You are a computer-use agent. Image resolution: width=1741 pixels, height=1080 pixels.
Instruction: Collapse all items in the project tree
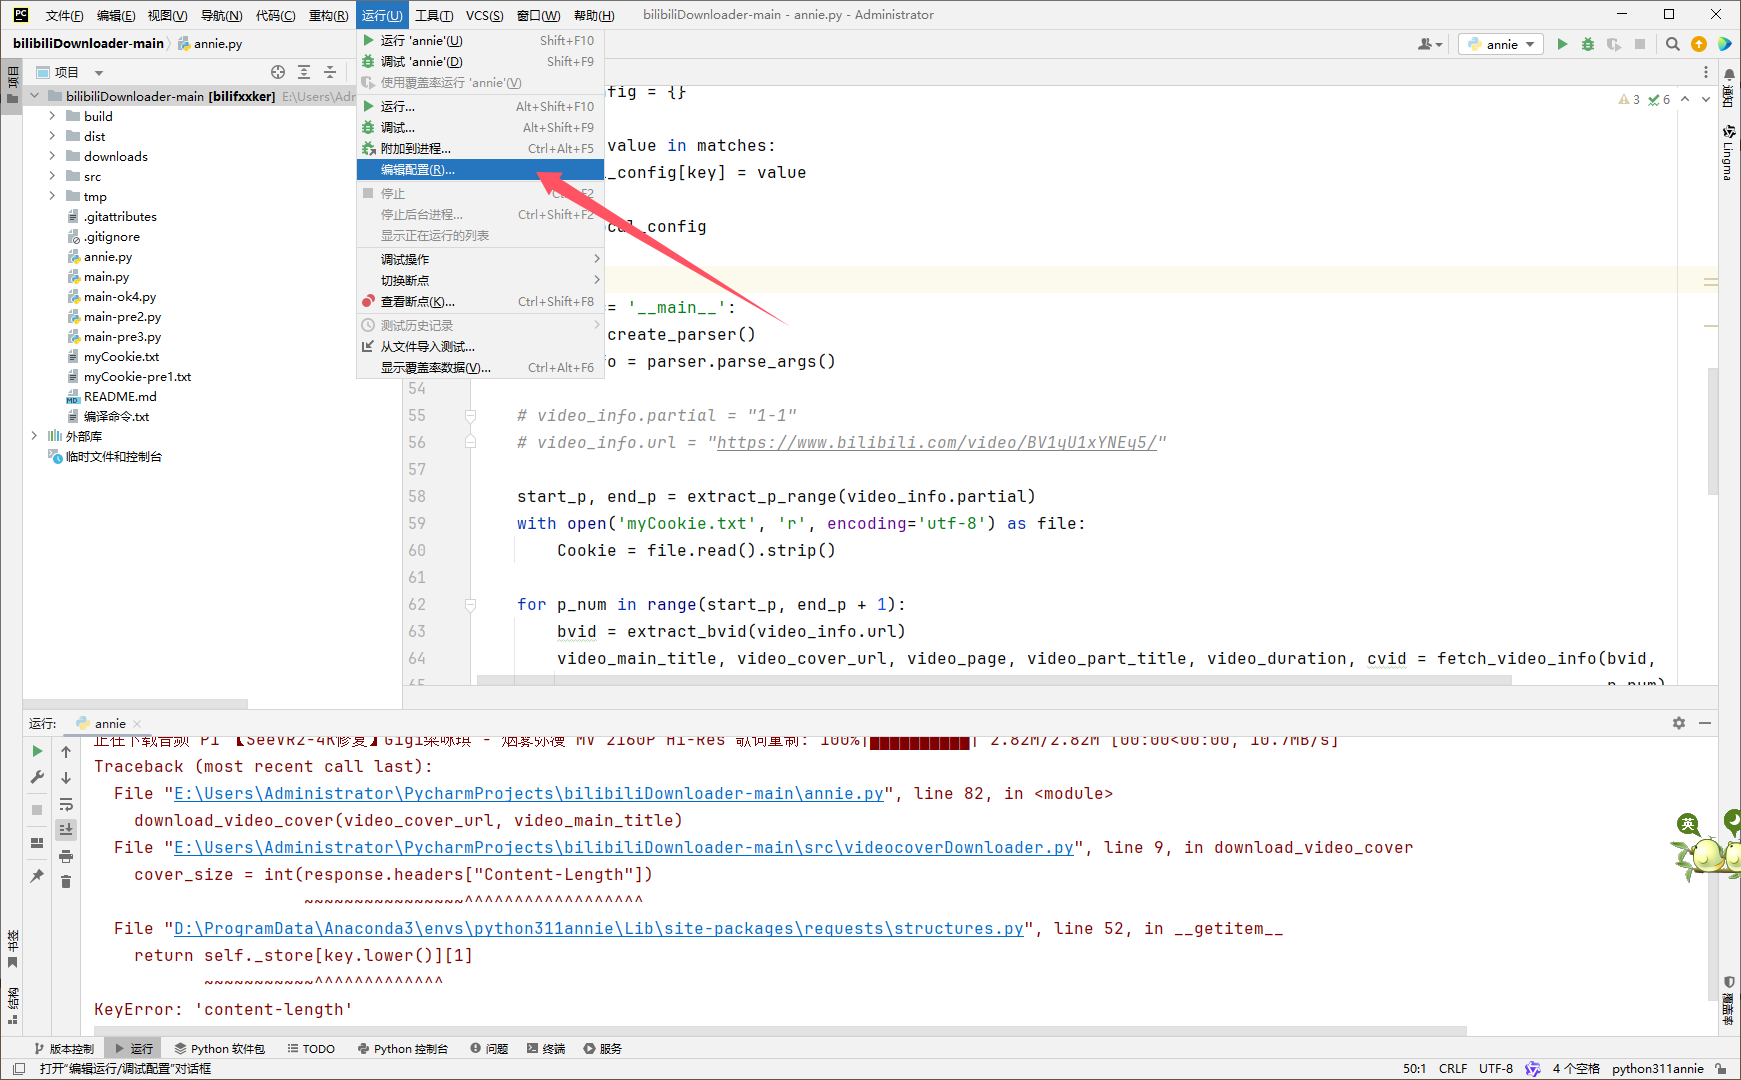click(330, 72)
